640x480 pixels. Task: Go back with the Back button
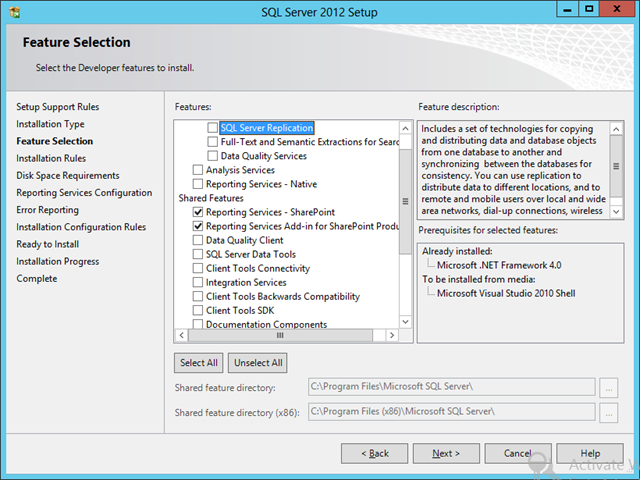coord(374,453)
